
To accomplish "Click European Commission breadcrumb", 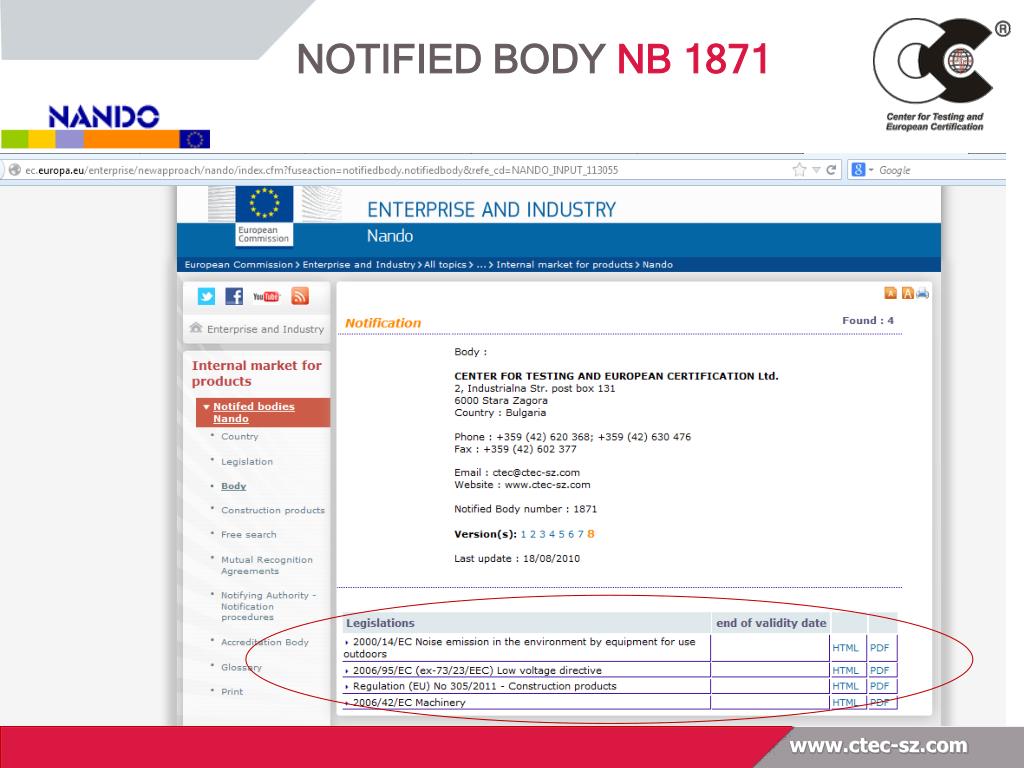I will click(238, 264).
